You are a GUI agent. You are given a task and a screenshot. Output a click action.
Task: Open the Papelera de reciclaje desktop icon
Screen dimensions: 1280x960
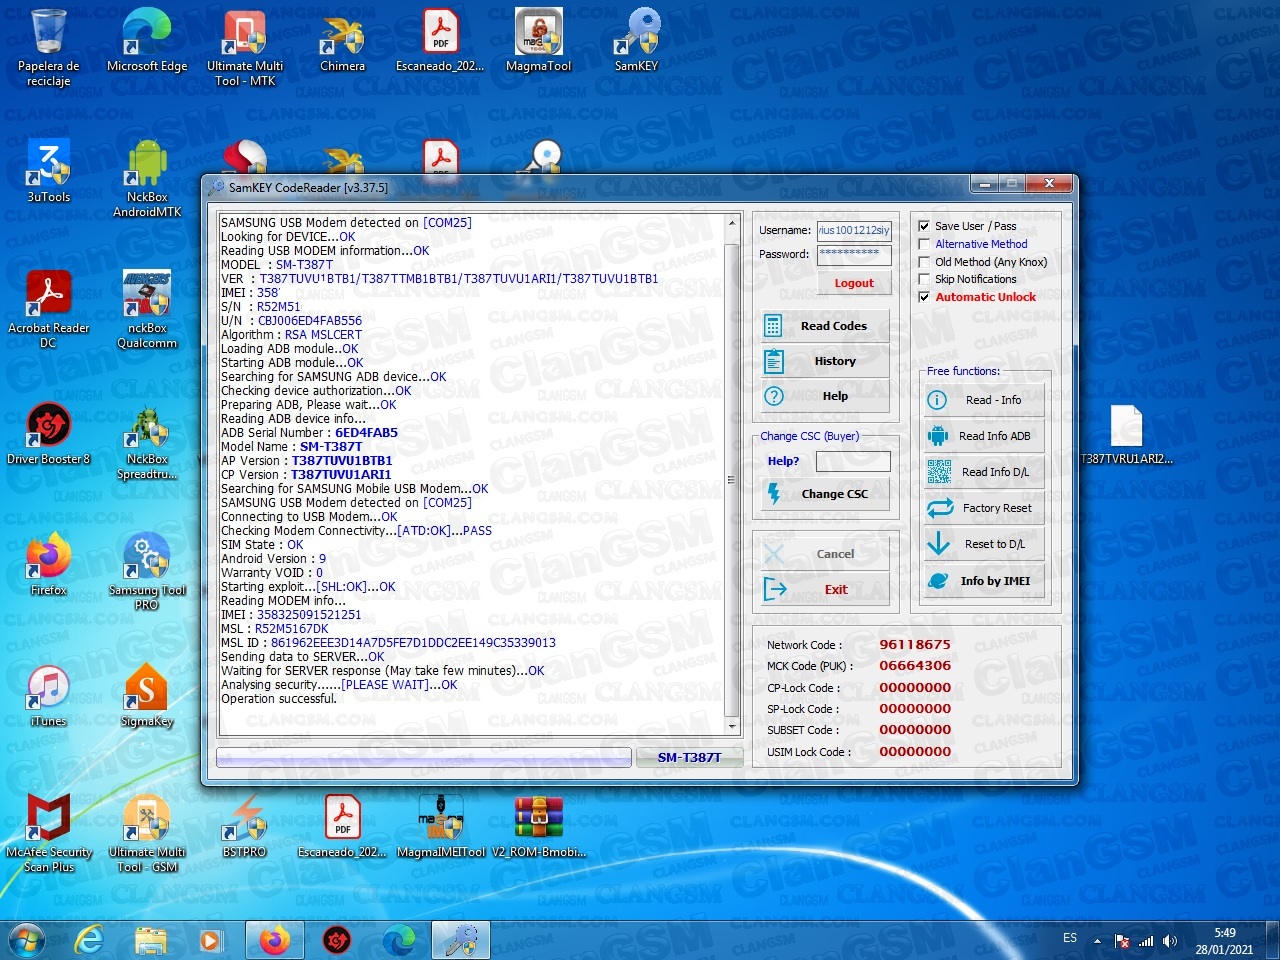(48, 47)
